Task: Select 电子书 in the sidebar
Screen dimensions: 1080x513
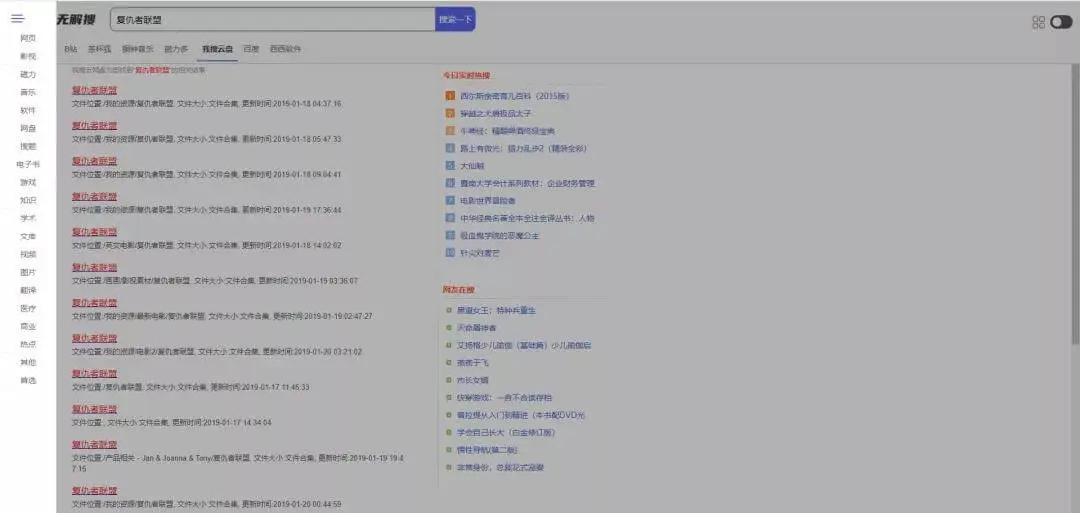Action: tap(28, 165)
